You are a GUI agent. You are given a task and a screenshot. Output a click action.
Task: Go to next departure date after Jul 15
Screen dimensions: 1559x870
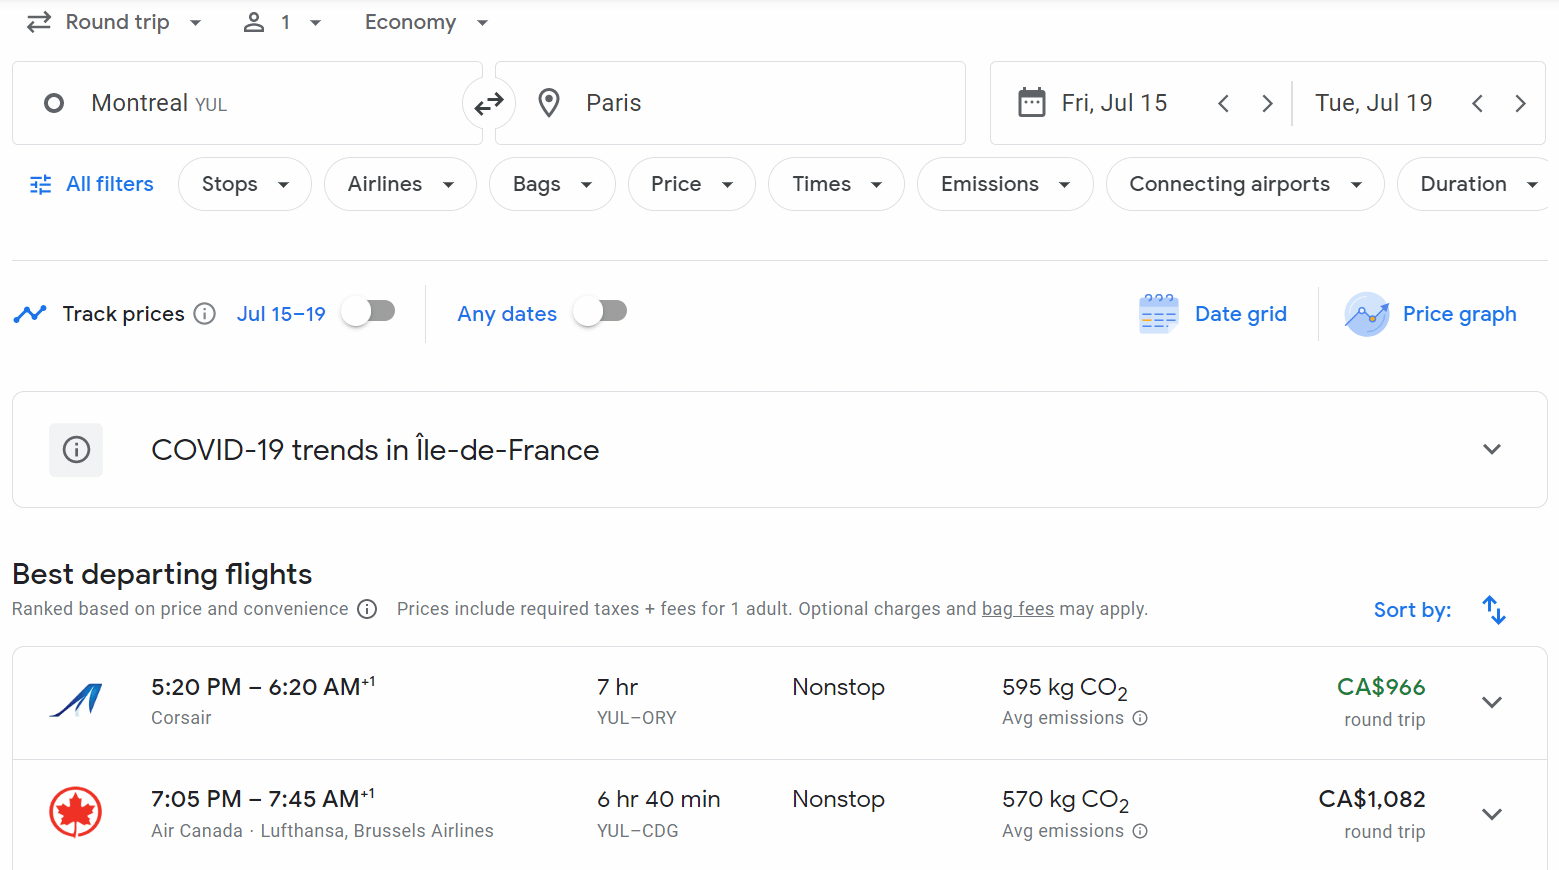(x=1267, y=103)
